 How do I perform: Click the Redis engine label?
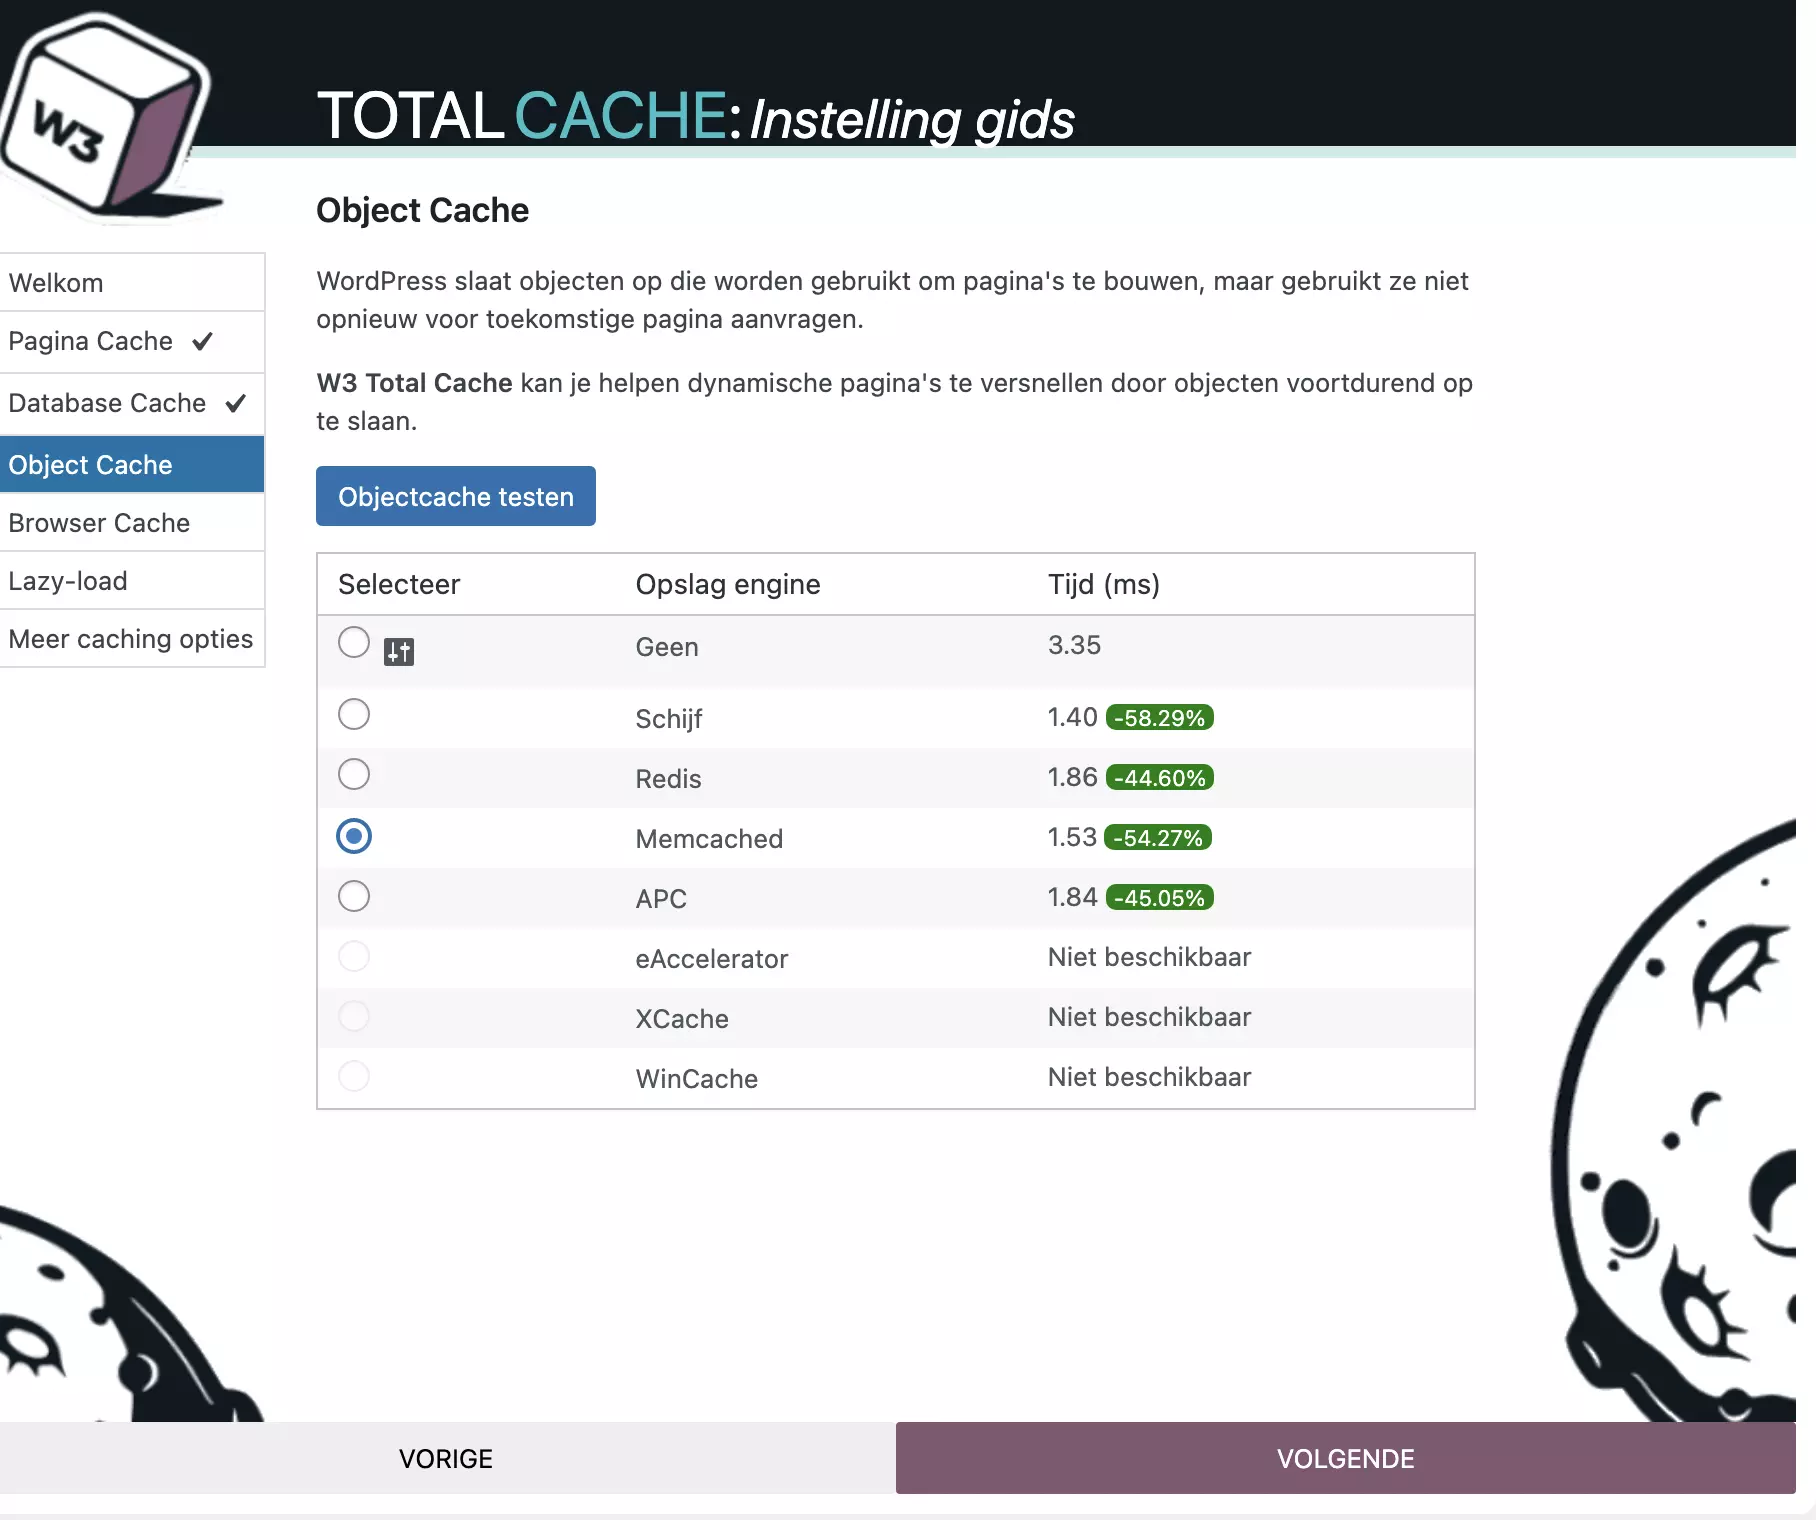point(669,779)
